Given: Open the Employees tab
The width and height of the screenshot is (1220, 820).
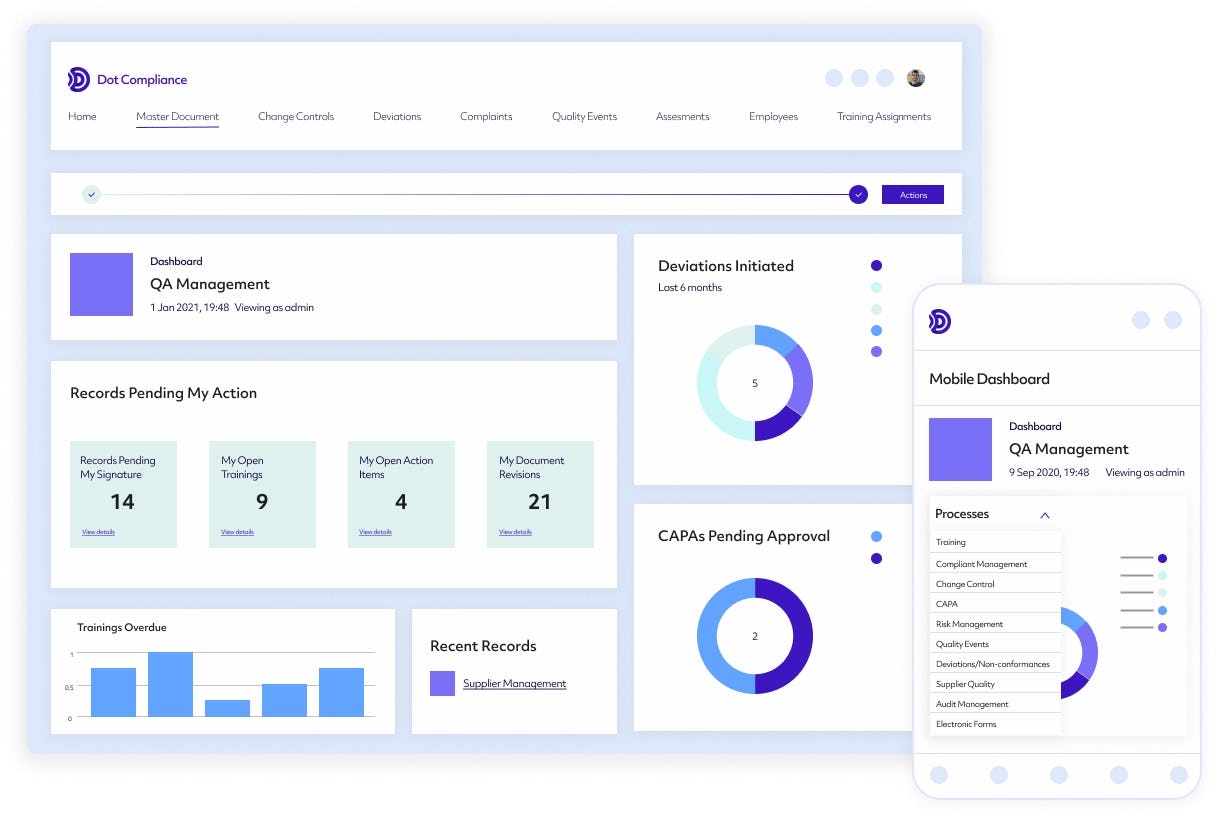Looking at the screenshot, I should (772, 116).
